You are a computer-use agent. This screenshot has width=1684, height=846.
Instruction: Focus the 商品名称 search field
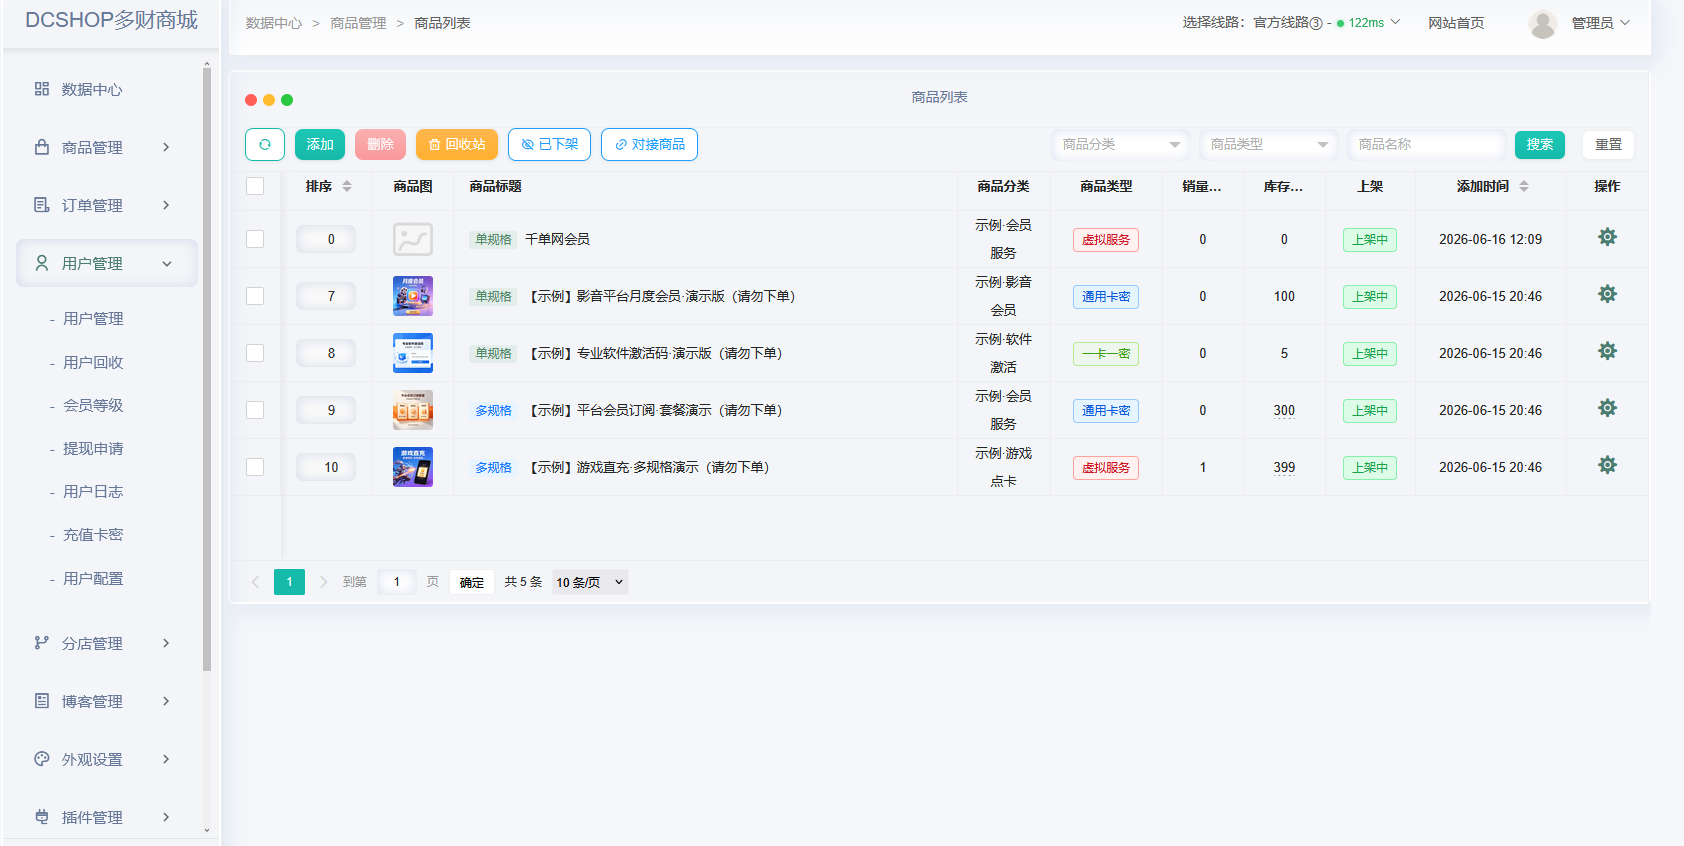1426,145
